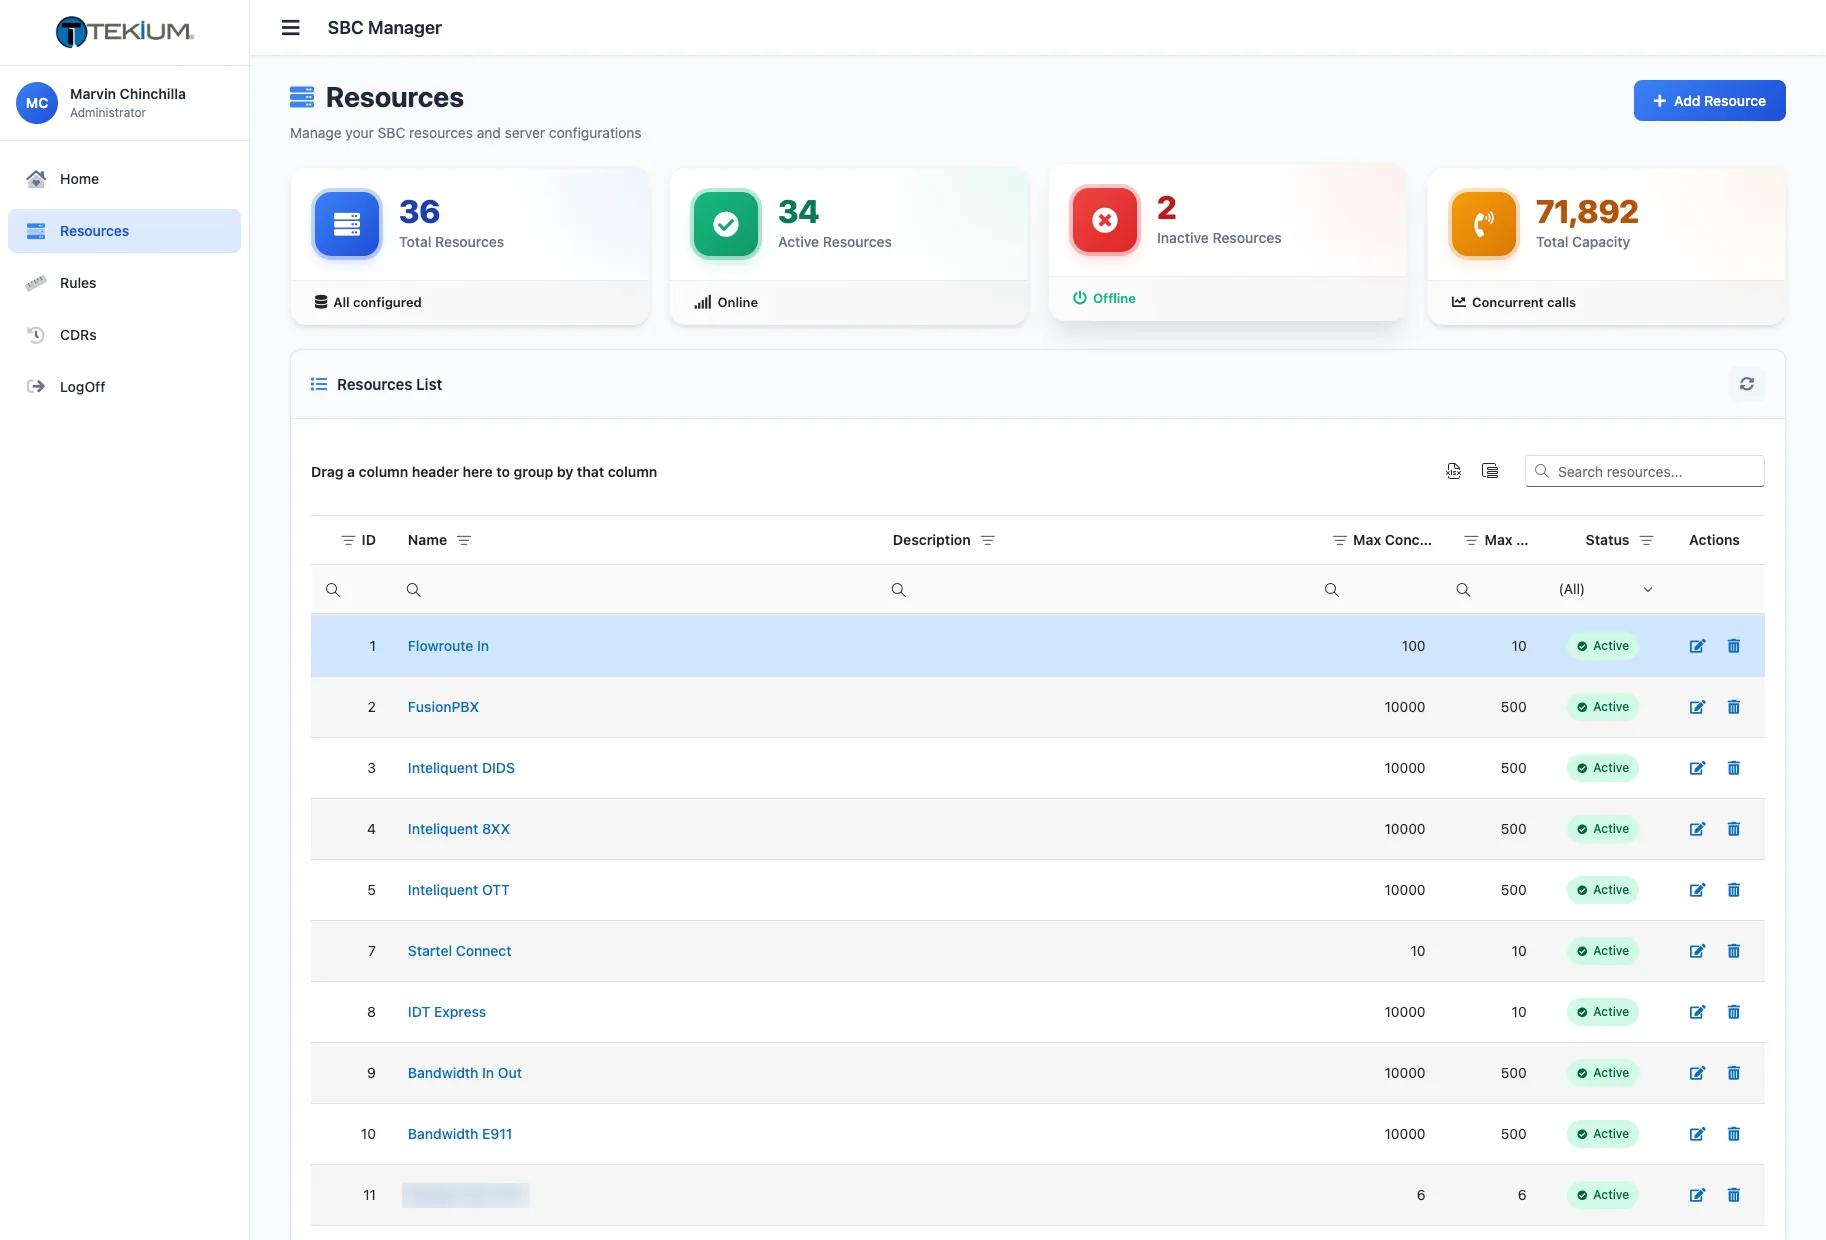
Task: Open the Inteliquent DIDS resource link
Action: point(461,768)
